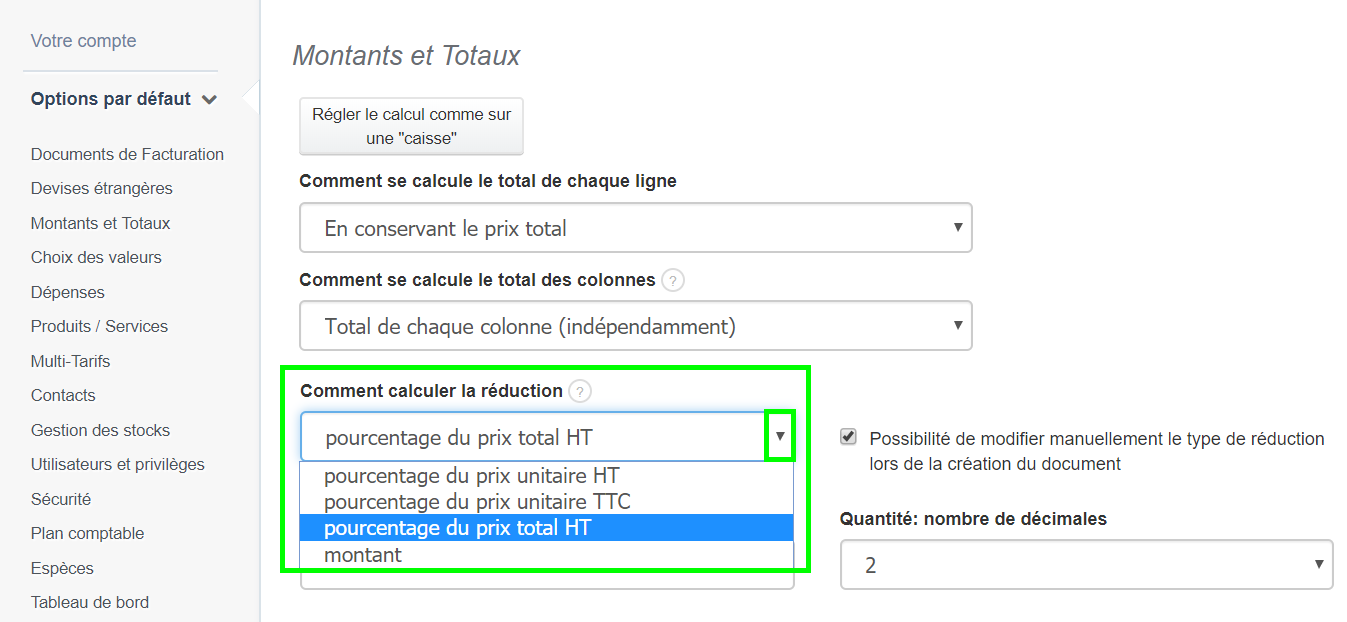Viewport: 1347px width, 622px height.
Task: Open the "Sécurité" section
Action: pos(61,499)
